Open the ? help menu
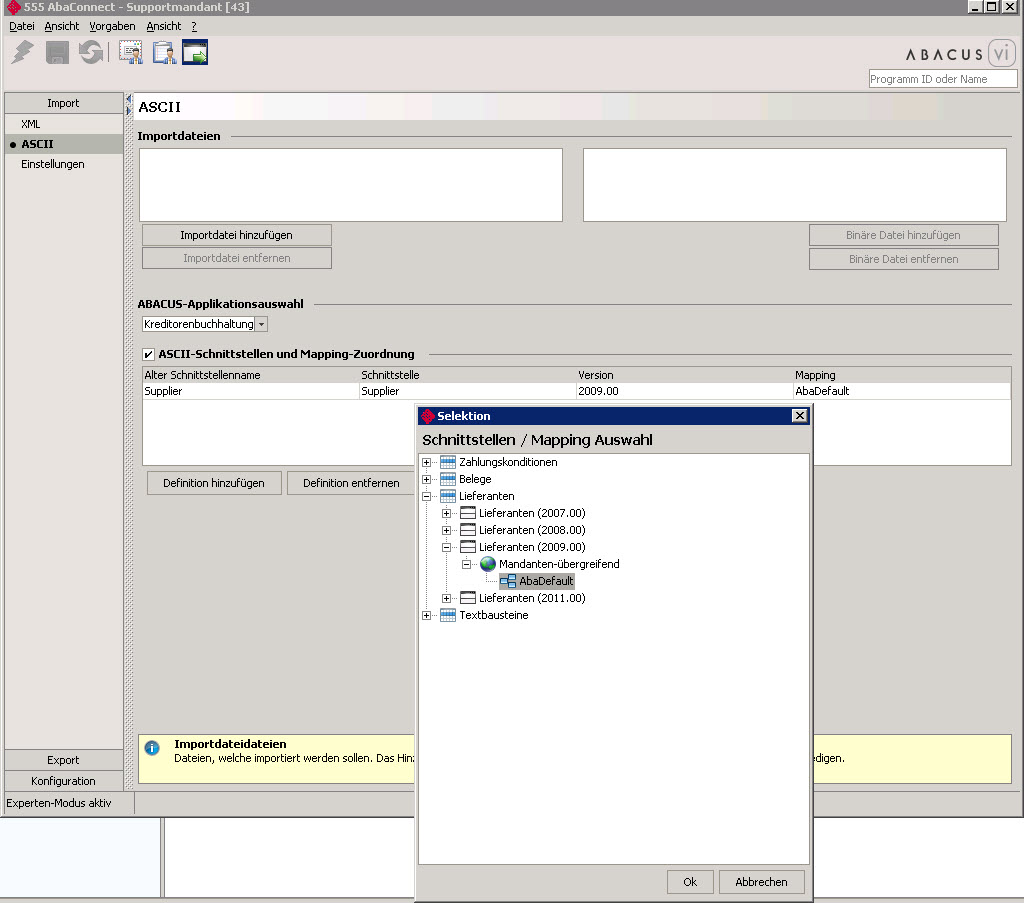The image size is (1024, 903). click(x=194, y=26)
